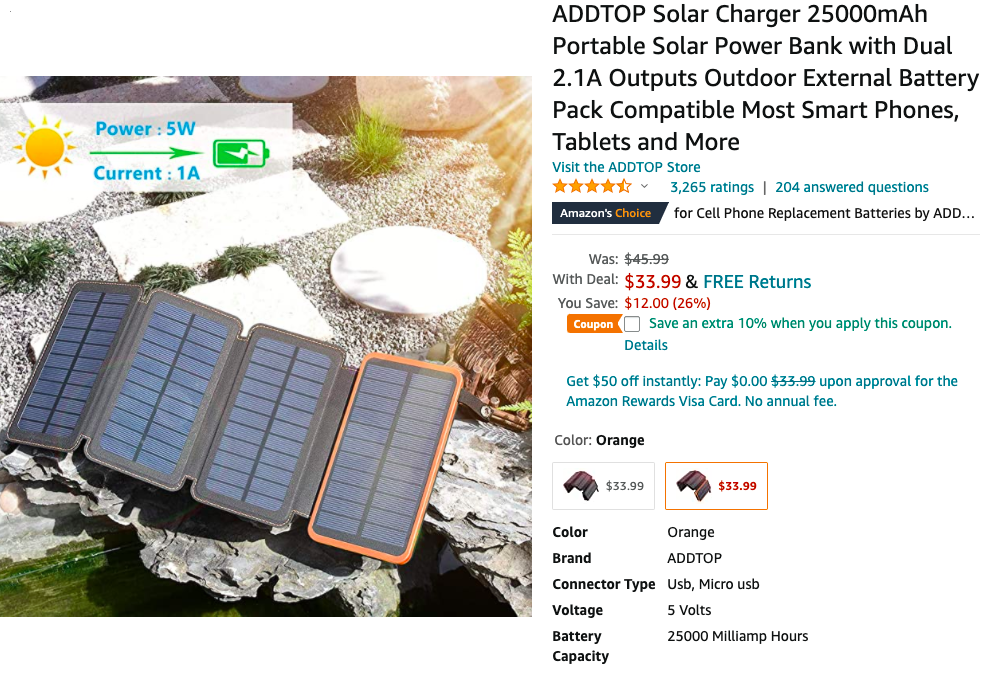Open FREE Returns details

[757, 281]
